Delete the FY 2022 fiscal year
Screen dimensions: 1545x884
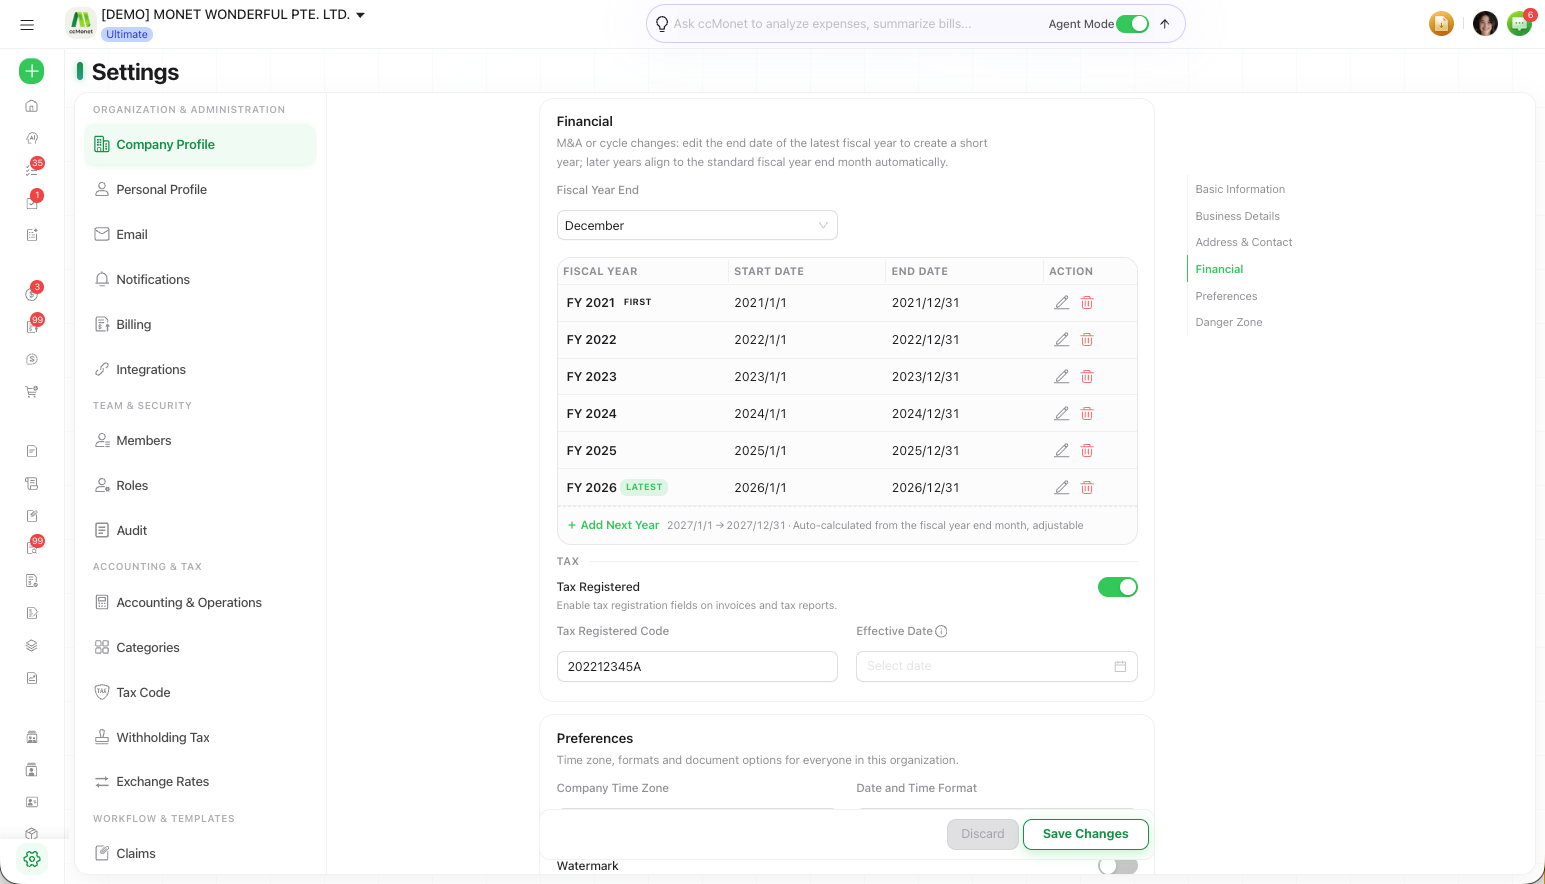coord(1087,340)
